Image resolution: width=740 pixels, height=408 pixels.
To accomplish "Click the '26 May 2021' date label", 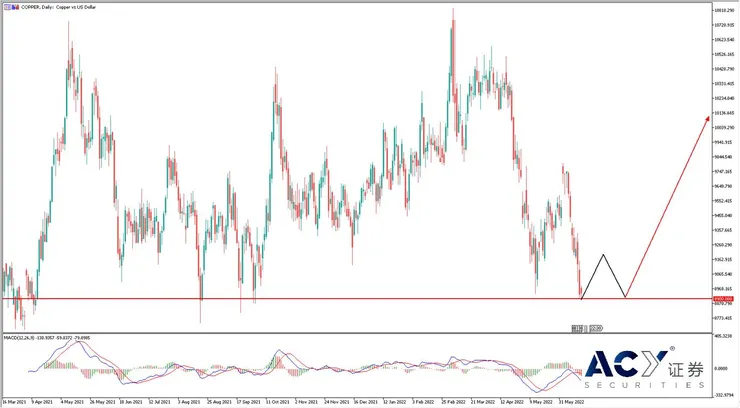I will tap(102, 402).
